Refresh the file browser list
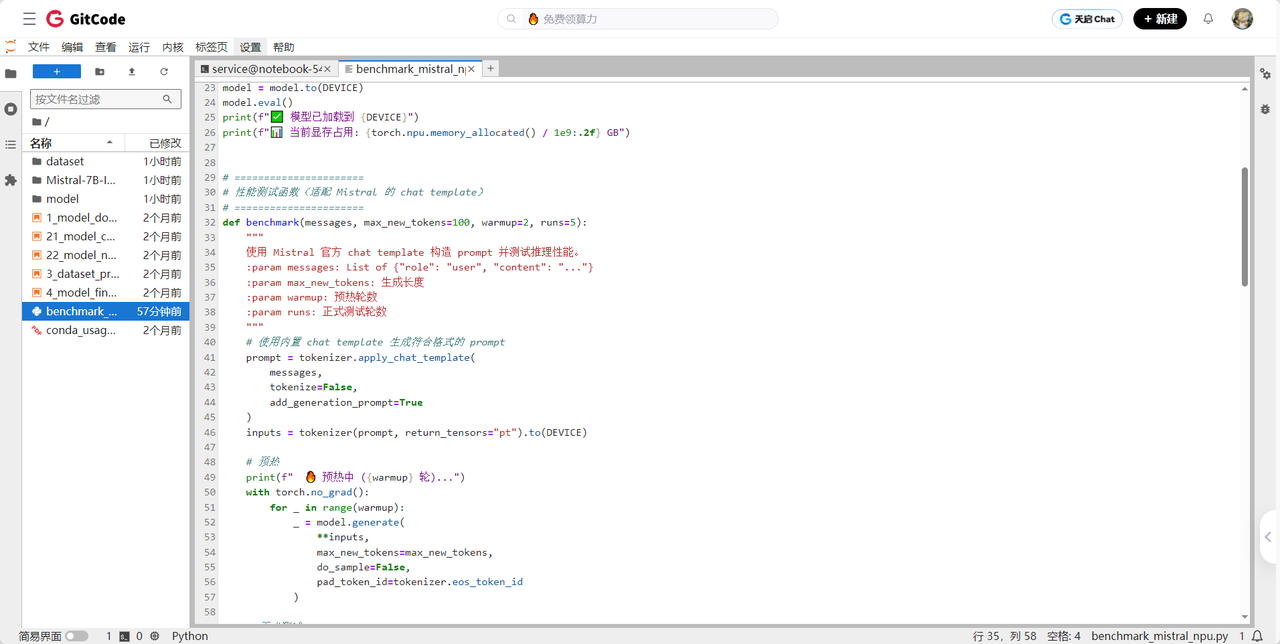 click(164, 72)
